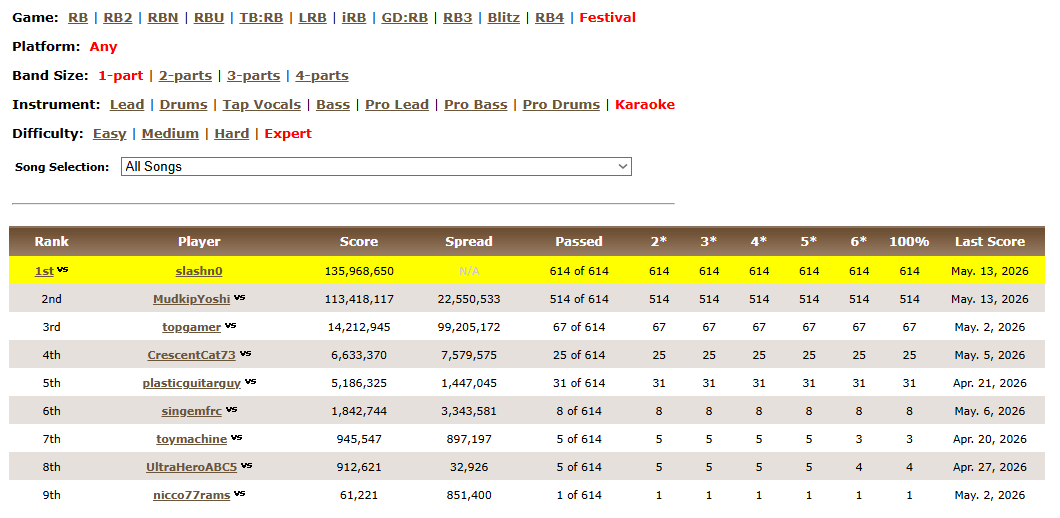Select the RB3 game link
Screen dimensions: 1060x518
pyautogui.click(x=458, y=18)
